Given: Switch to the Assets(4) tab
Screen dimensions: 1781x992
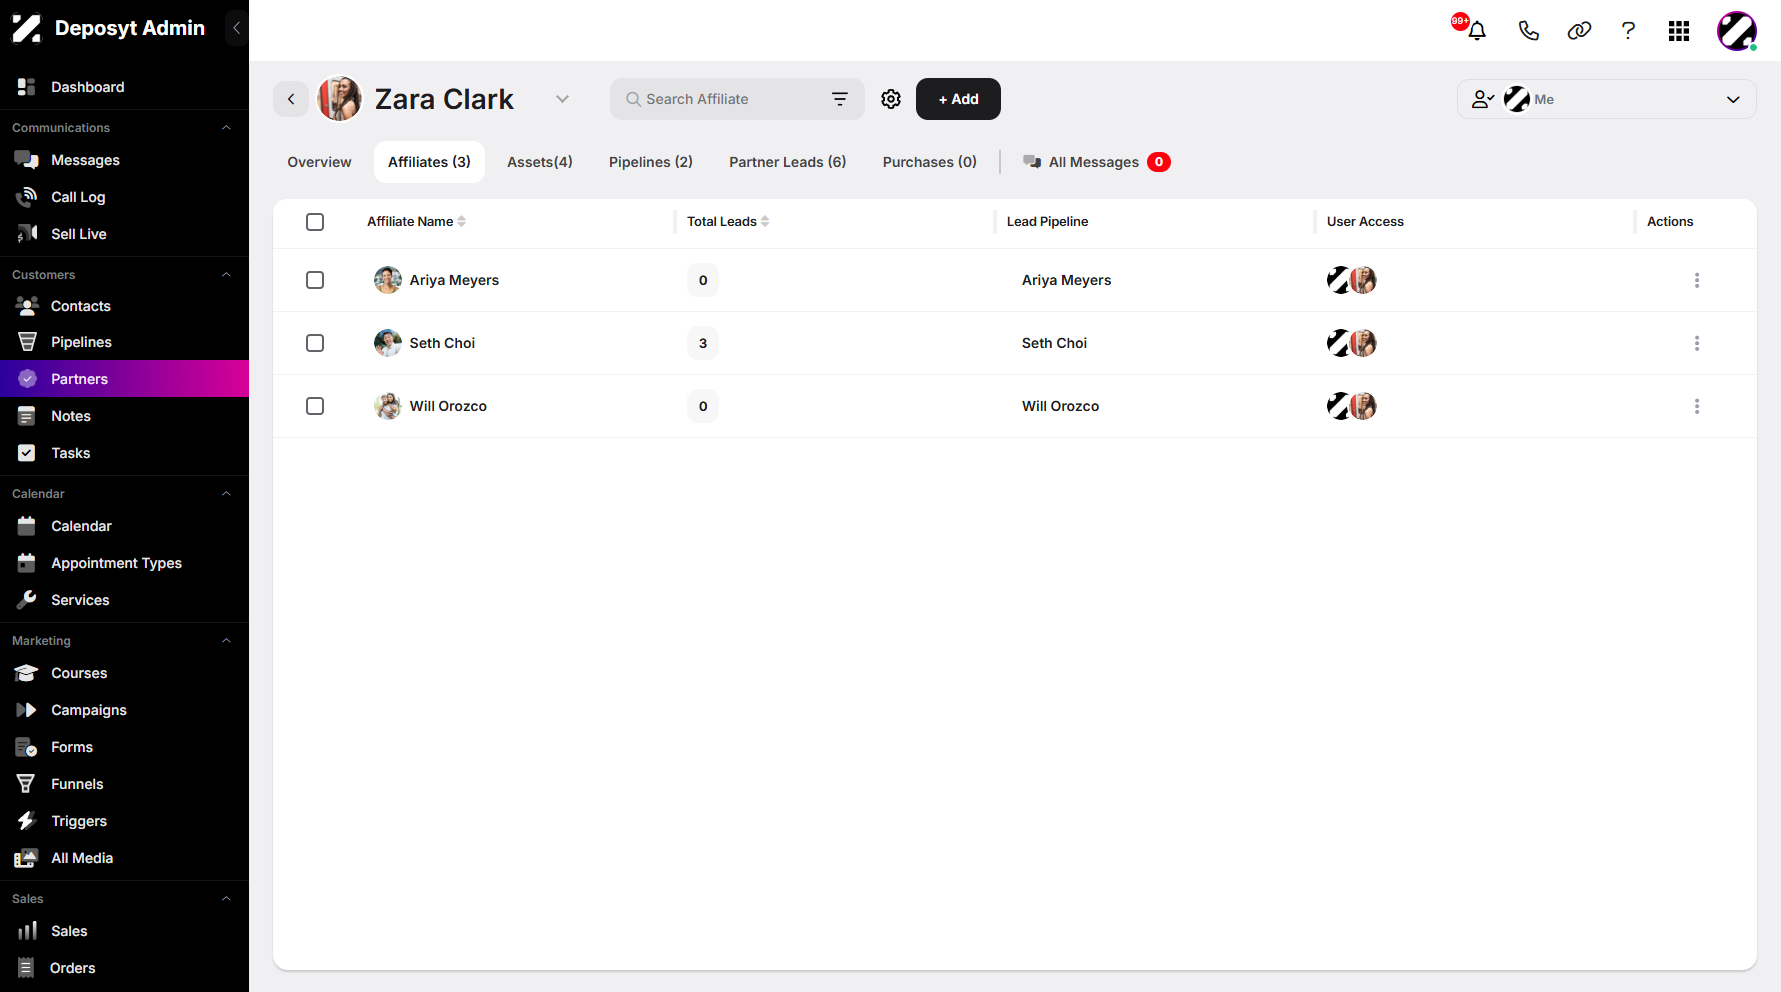Looking at the screenshot, I should [540, 162].
